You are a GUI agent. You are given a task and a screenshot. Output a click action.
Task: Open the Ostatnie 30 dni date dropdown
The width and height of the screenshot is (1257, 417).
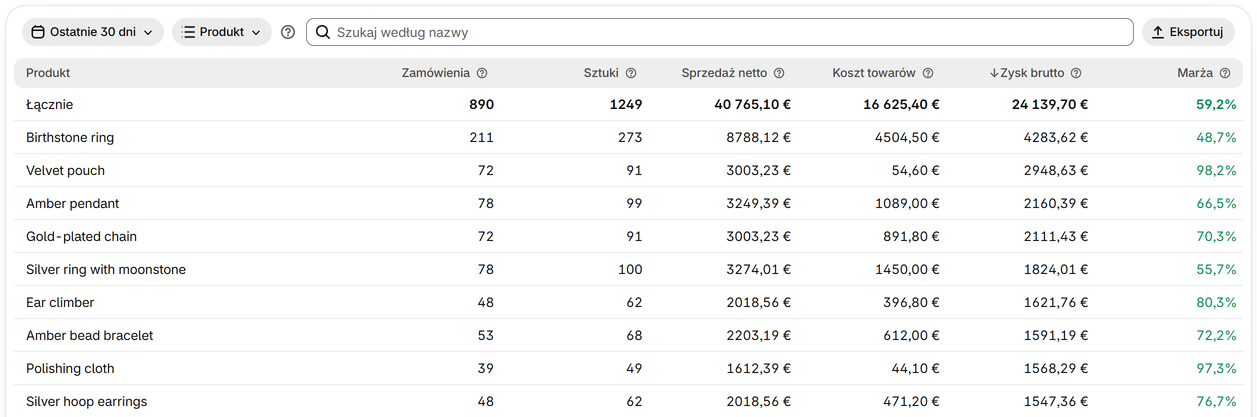pos(93,32)
